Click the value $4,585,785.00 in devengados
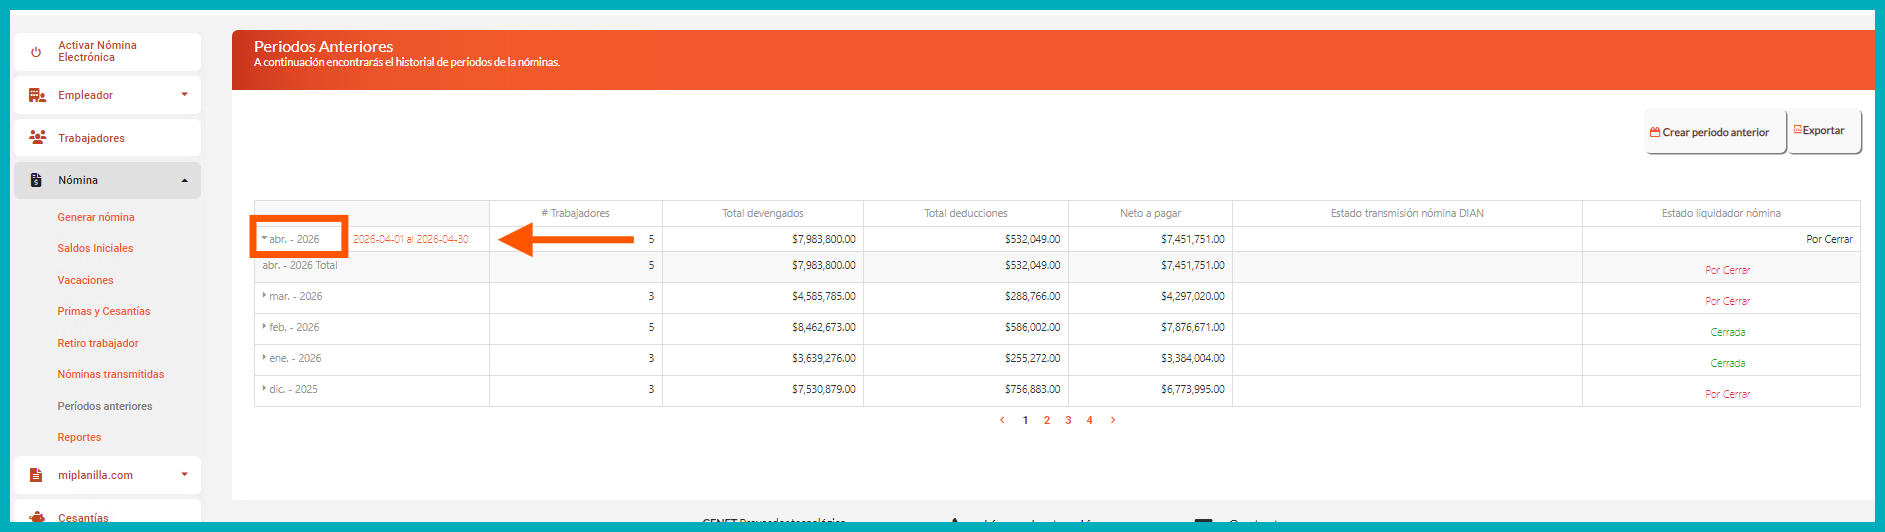 pos(824,296)
